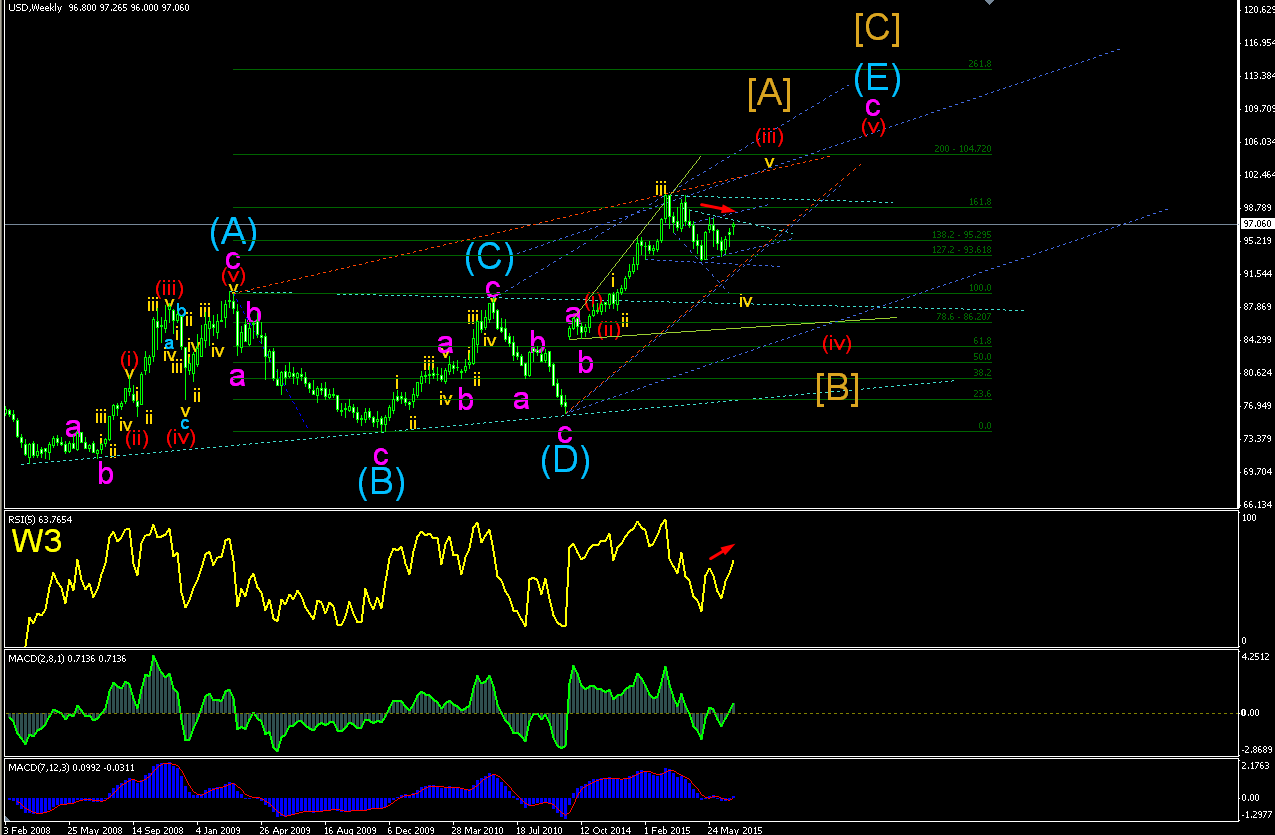Click the 1 Feb 2015 date label
1275x835 pixels.
click(666, 830)
